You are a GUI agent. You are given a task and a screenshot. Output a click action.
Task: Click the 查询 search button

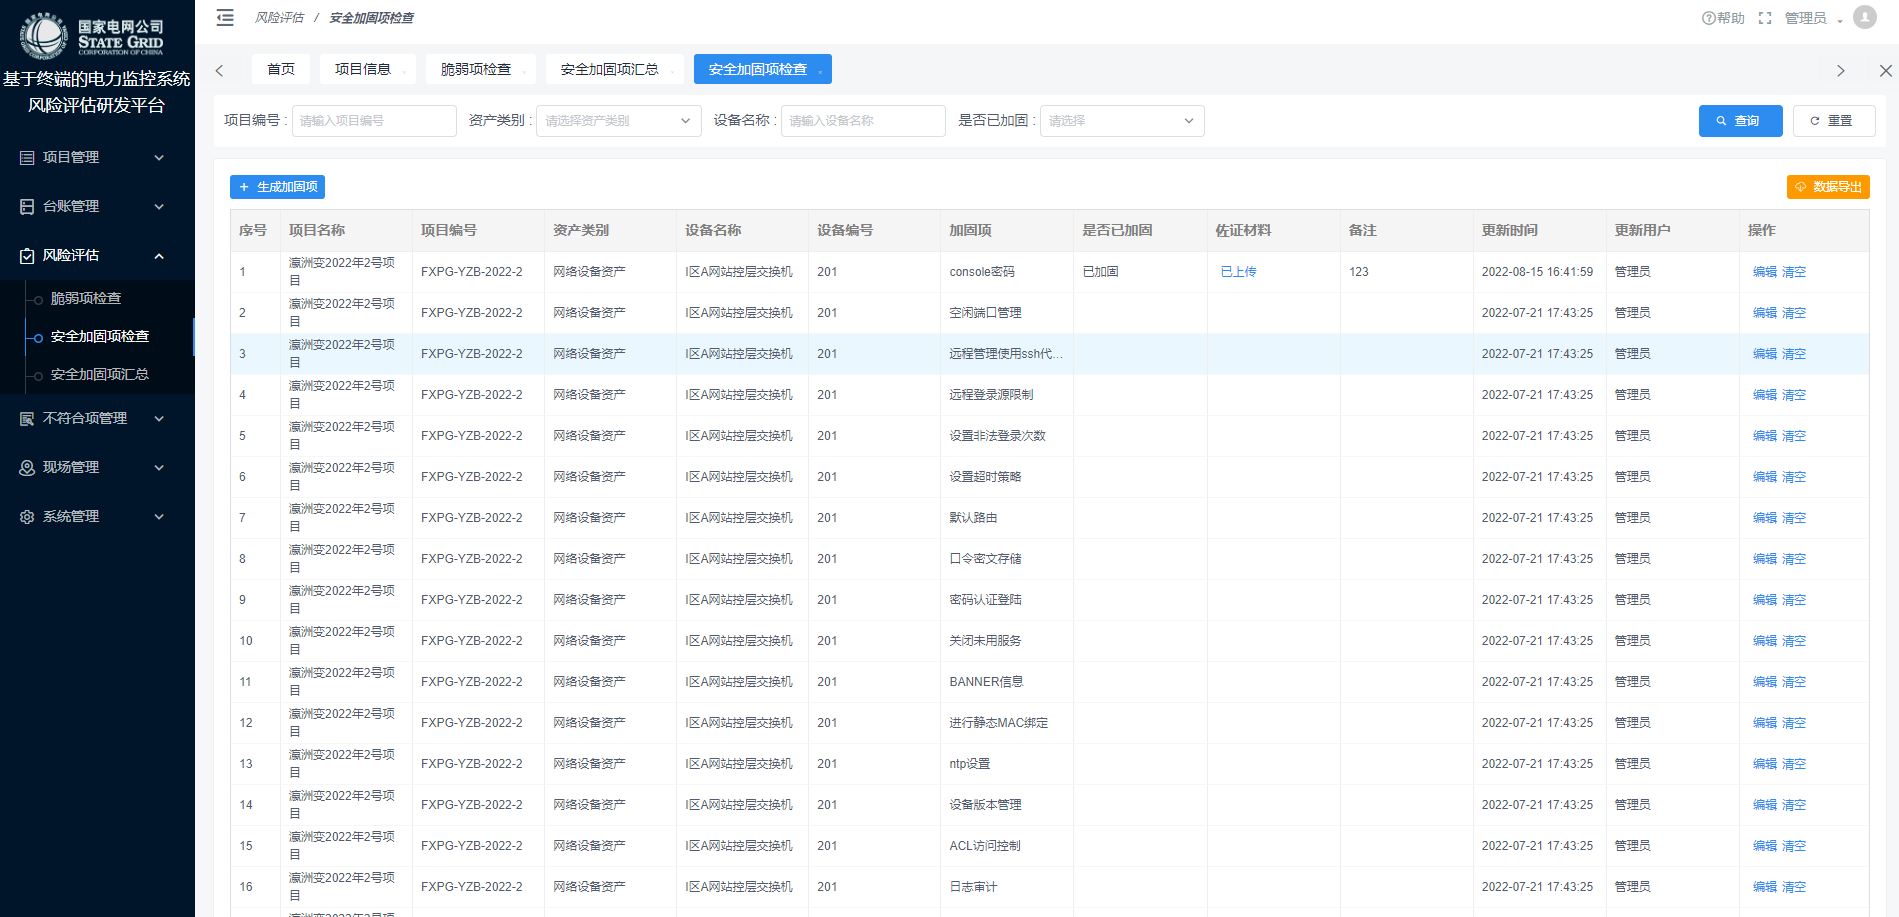pos(1740,121)
